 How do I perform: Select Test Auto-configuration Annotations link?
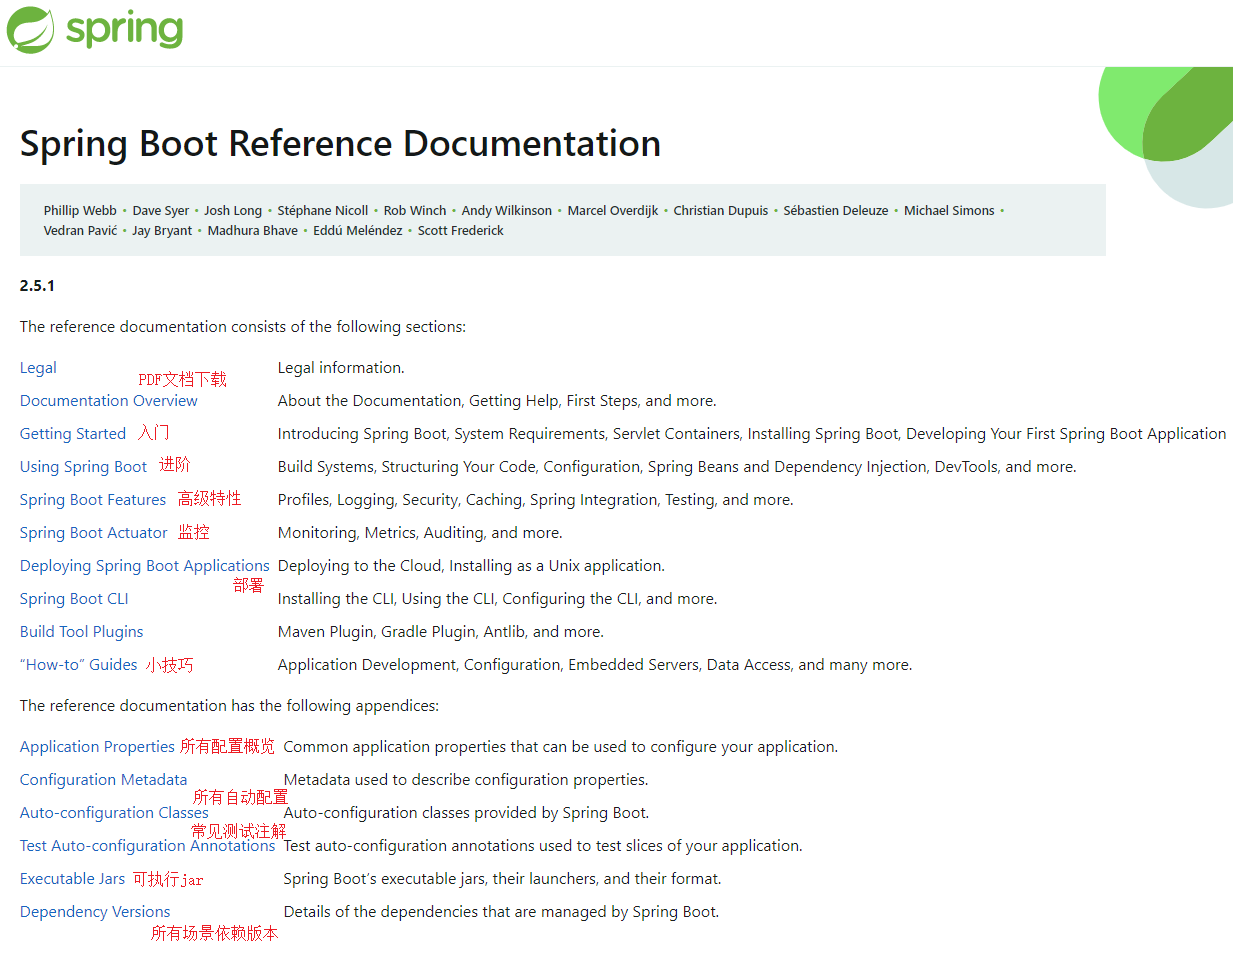click(146, 846)
